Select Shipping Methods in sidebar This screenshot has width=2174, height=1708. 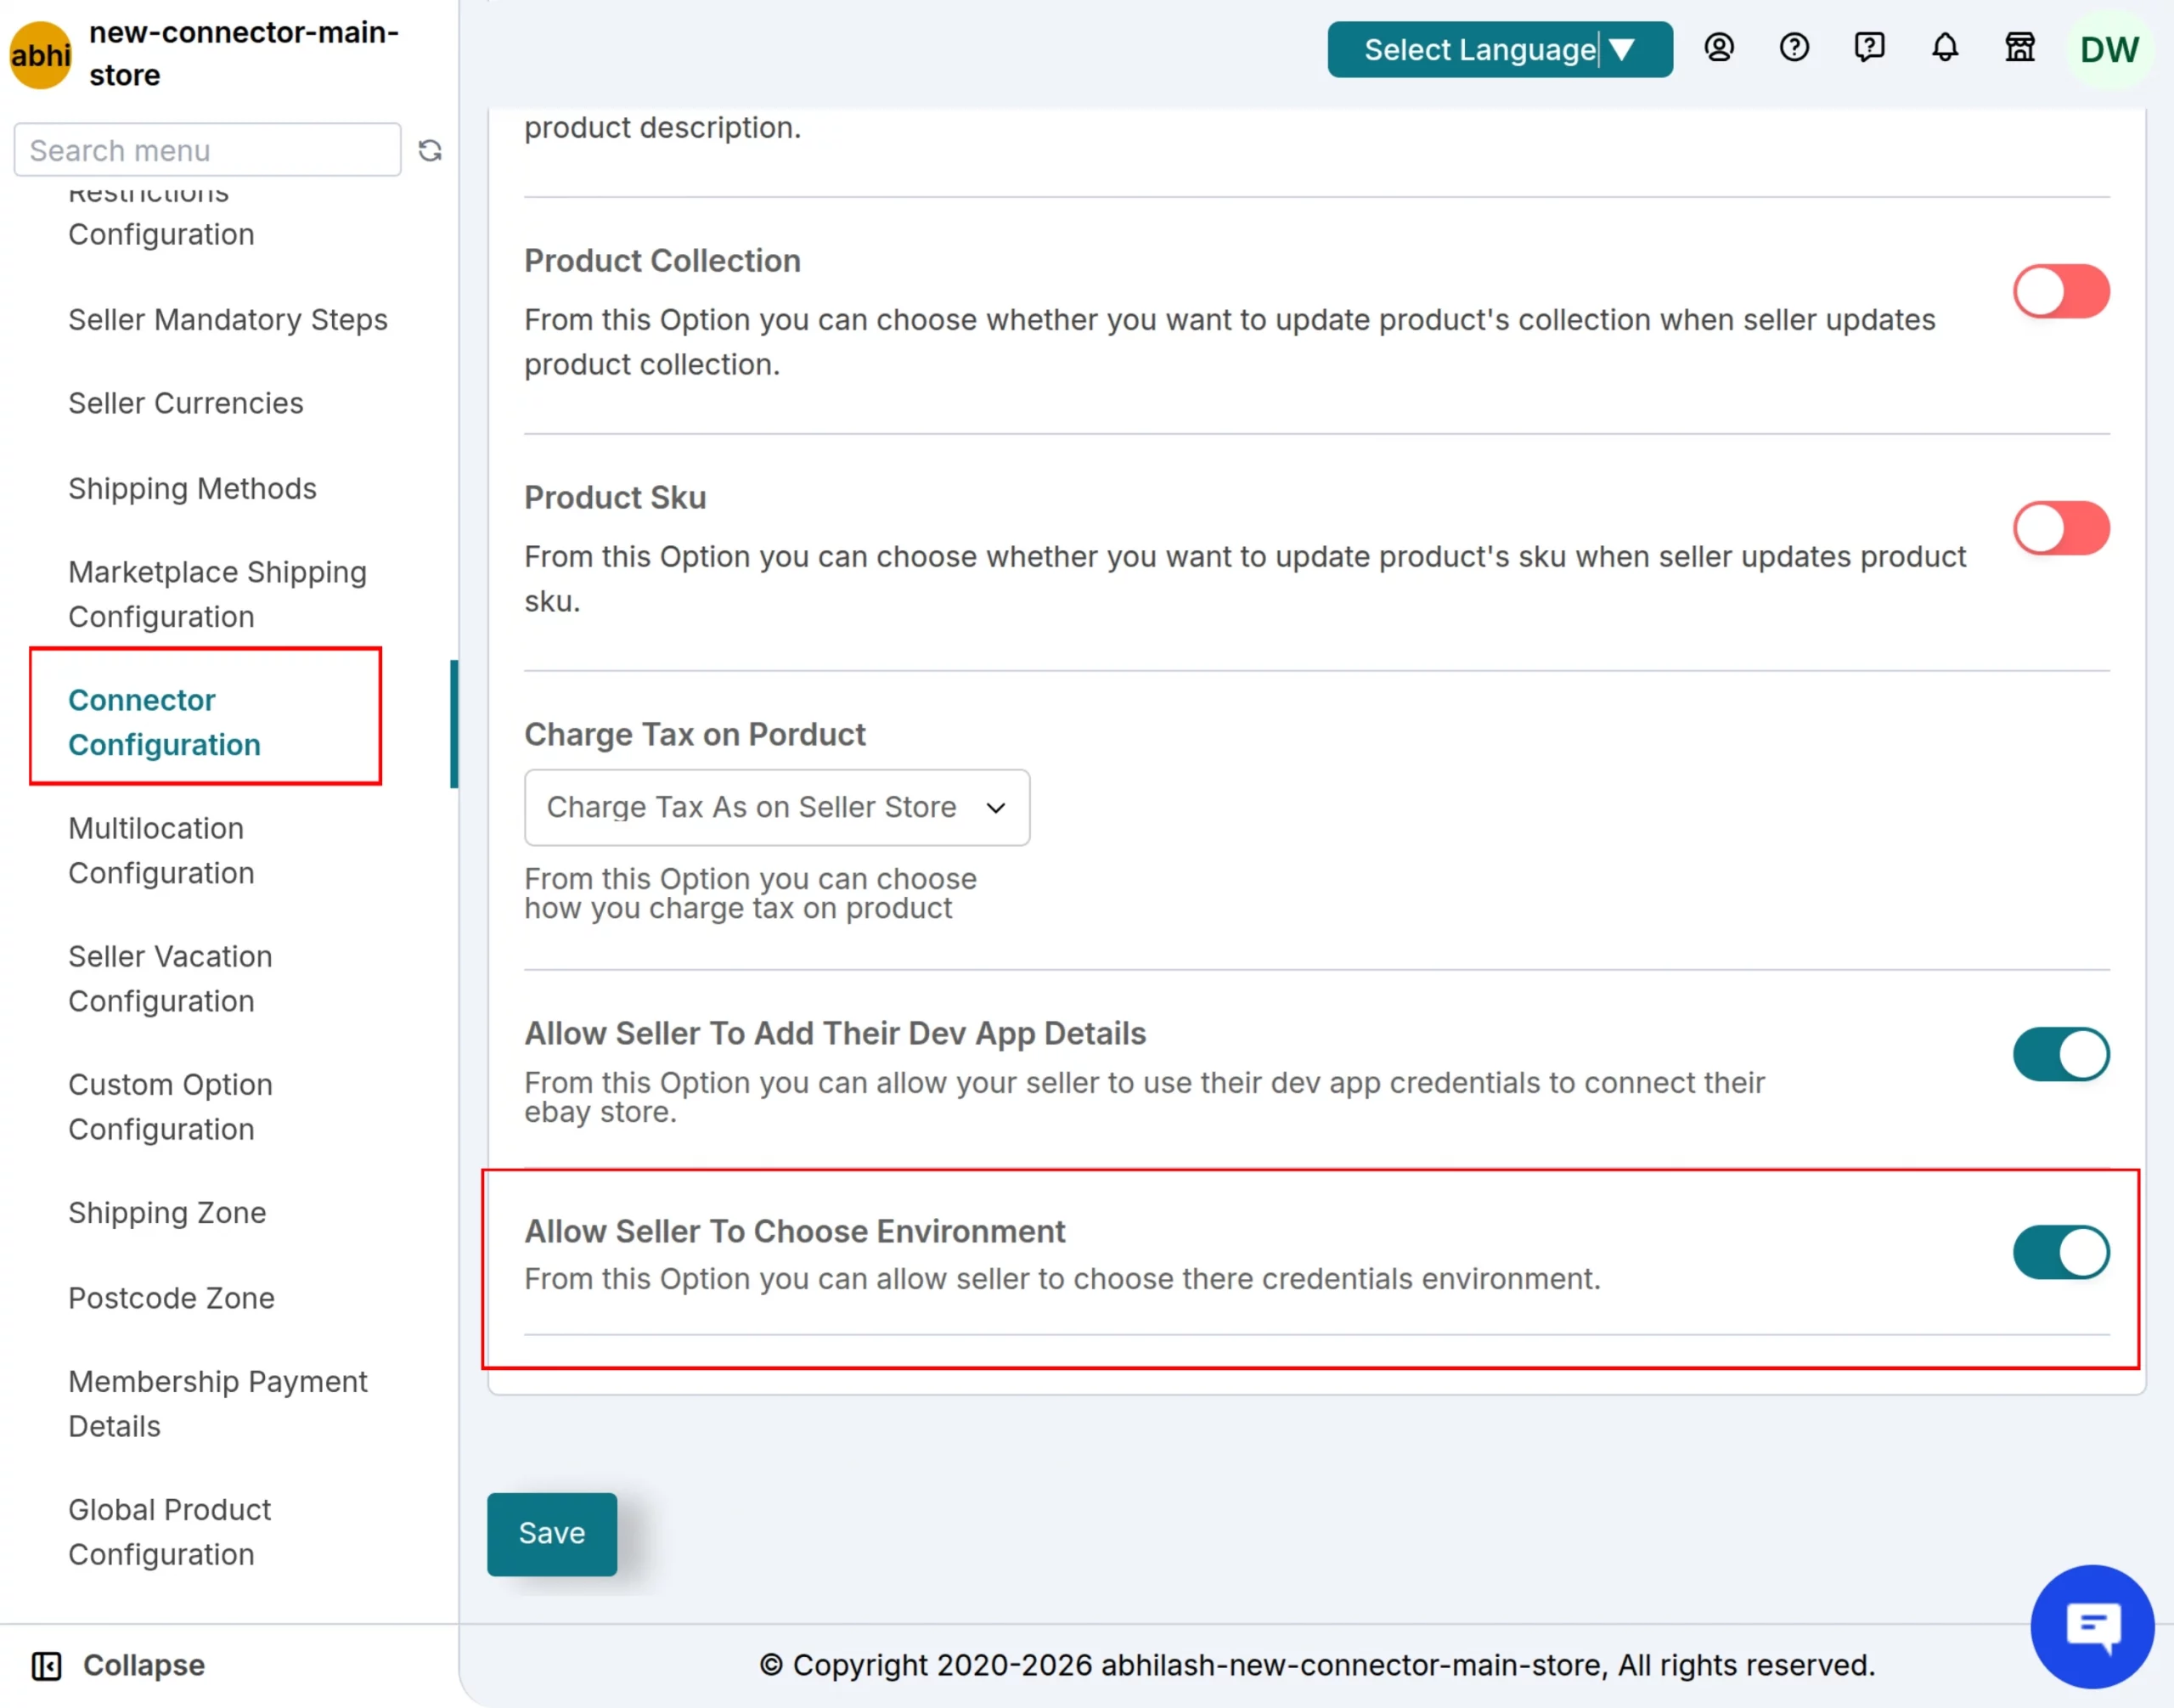pyautogui.click(x=192, y=488)
